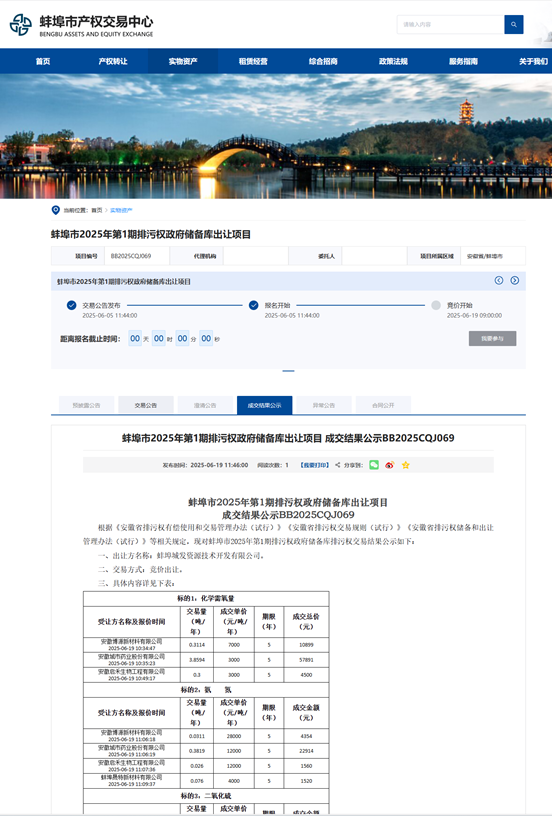This screenshot has width=552, height=816.
Task: Open the 服务指南 nav menu
Action: (x=463, y=61)
